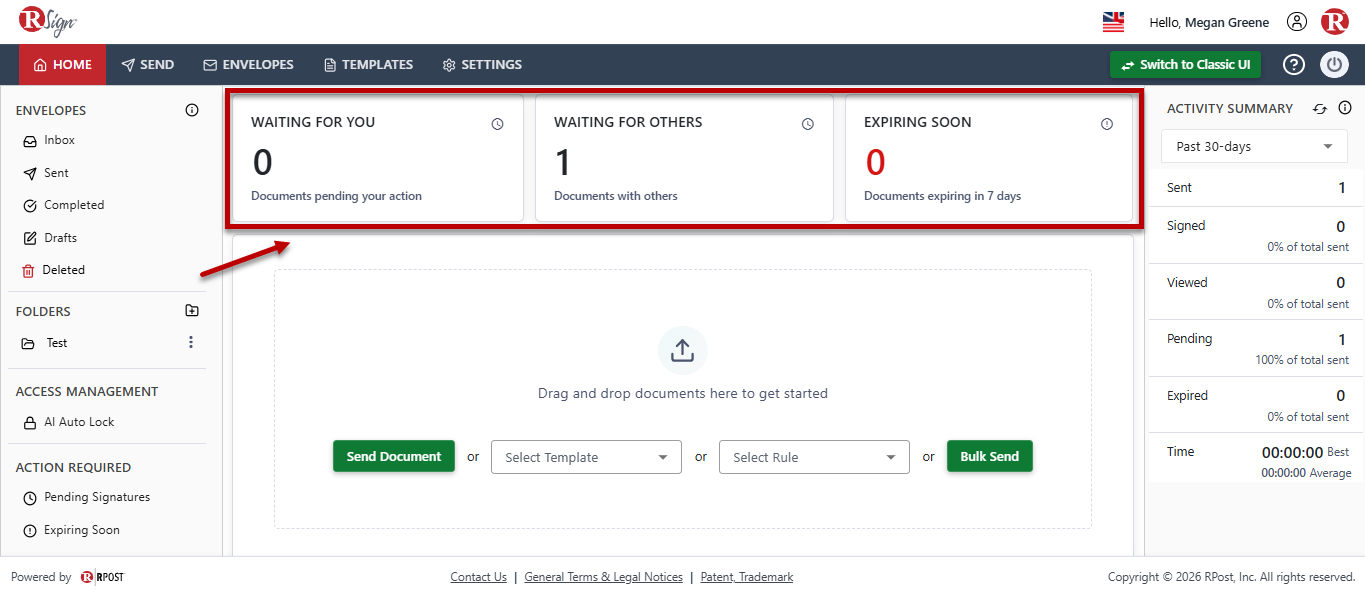This screenshot has width=1365, height=595.
Task: Click the Expiring Soon info icon
Action: 1107,124
